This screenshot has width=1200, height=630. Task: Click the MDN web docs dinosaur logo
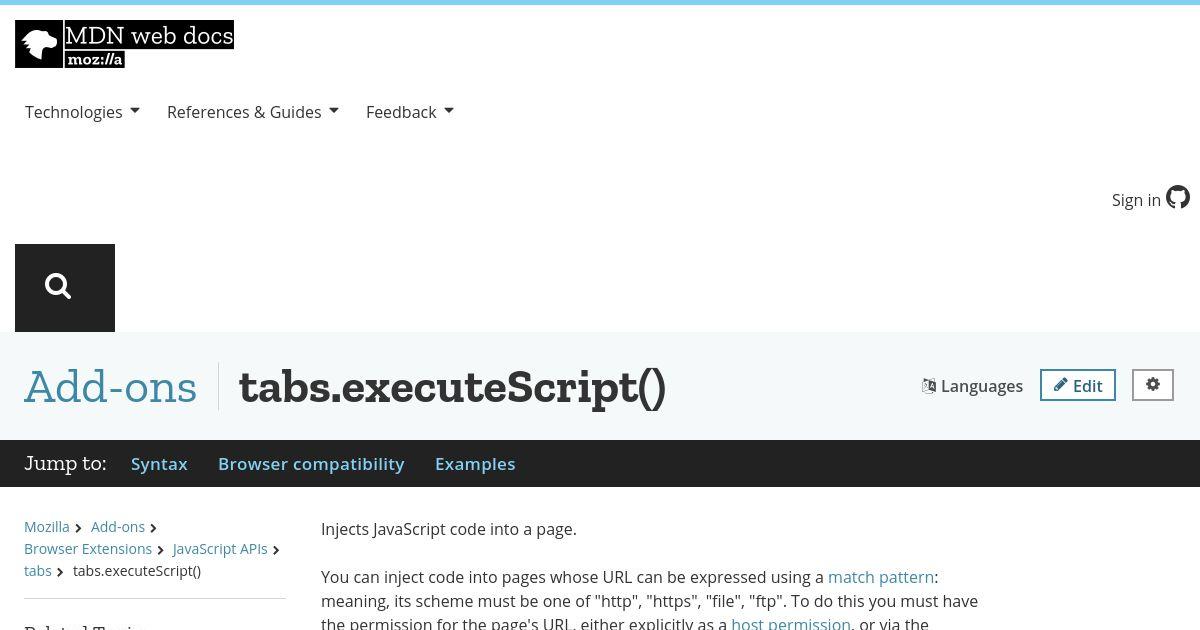point(40,44)
